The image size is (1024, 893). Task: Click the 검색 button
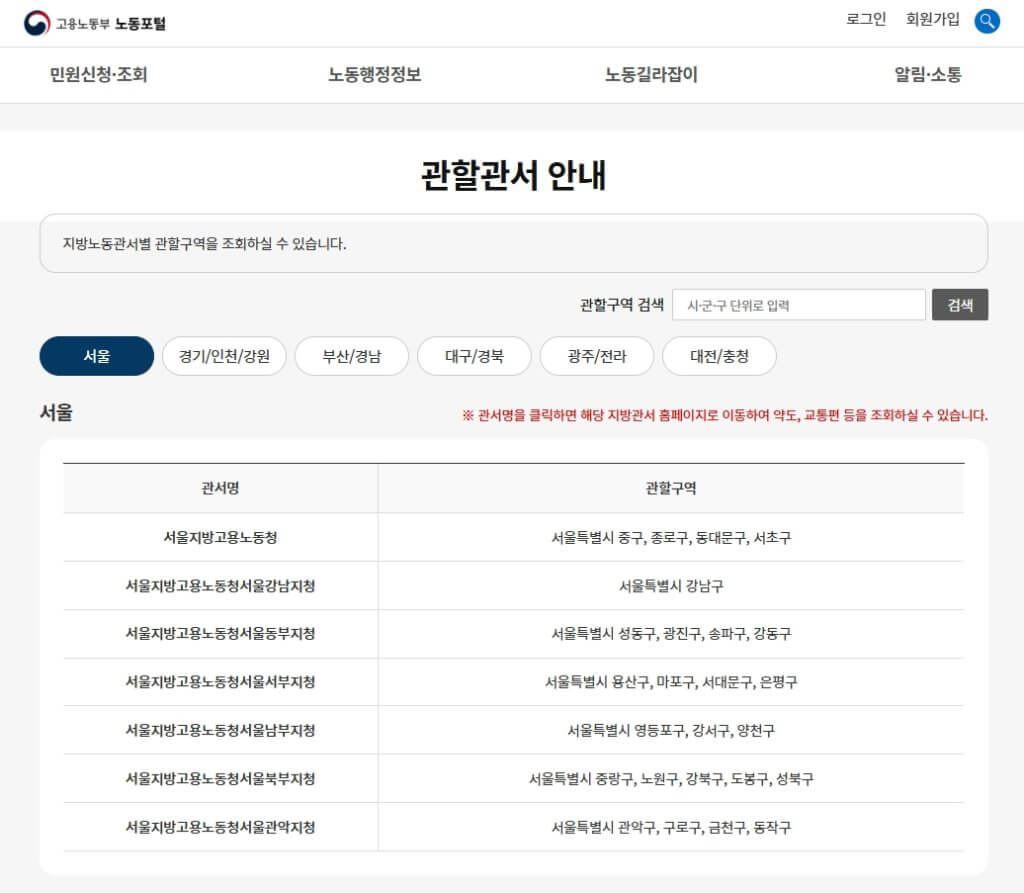click(960, 305)
